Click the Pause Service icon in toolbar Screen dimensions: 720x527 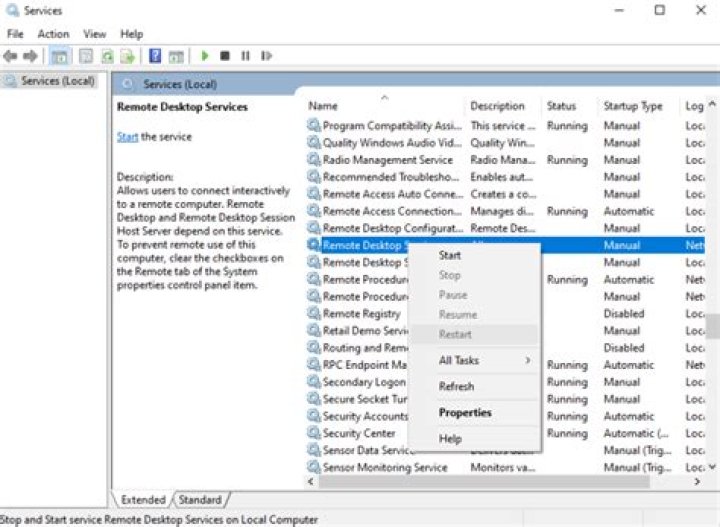(245, 56)
